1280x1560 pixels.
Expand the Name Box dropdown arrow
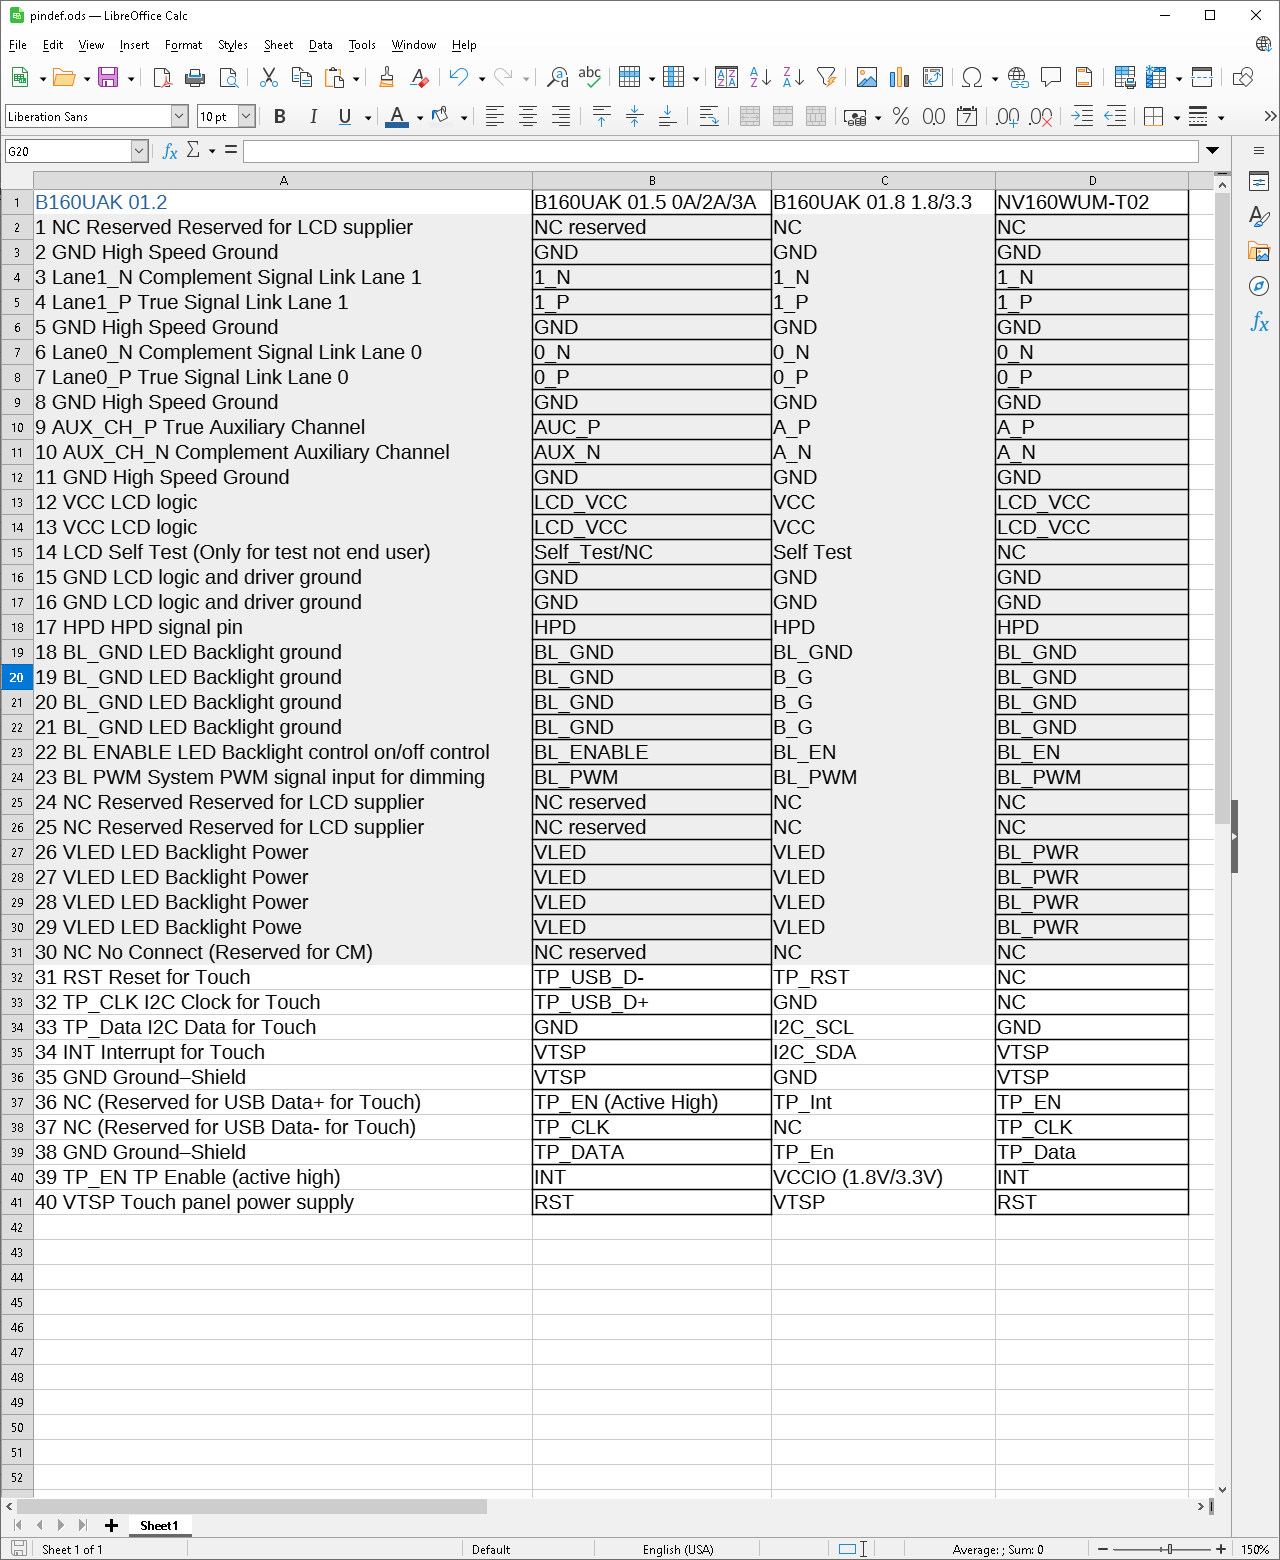click(140, 151)
